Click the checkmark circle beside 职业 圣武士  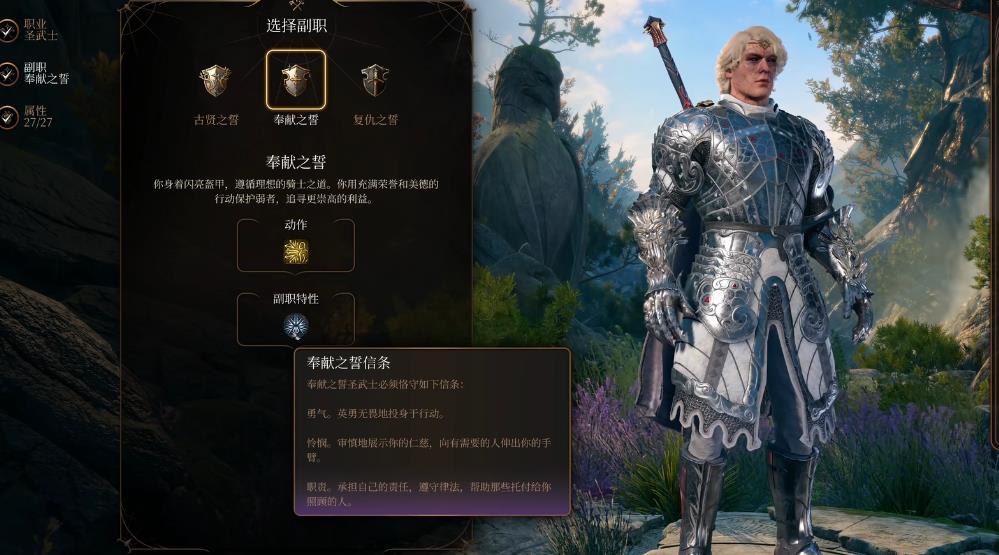[8, 31]
